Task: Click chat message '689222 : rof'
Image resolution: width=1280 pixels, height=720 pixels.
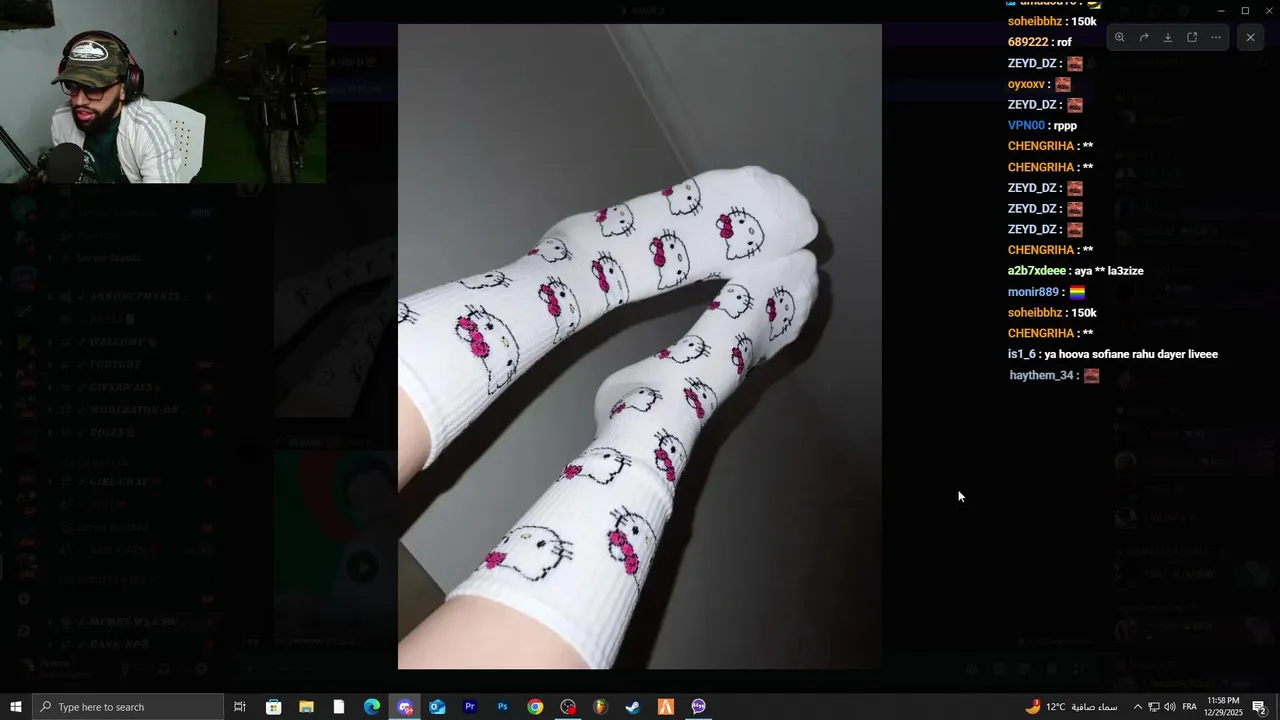Action: point(1040,42)
